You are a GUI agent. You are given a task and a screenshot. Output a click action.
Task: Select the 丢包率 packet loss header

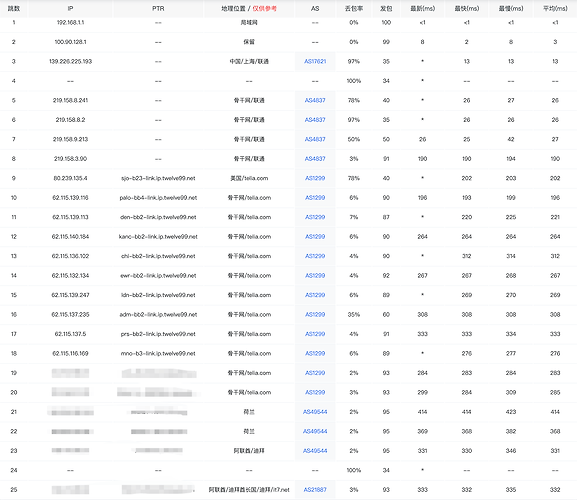tap(354, 8)
